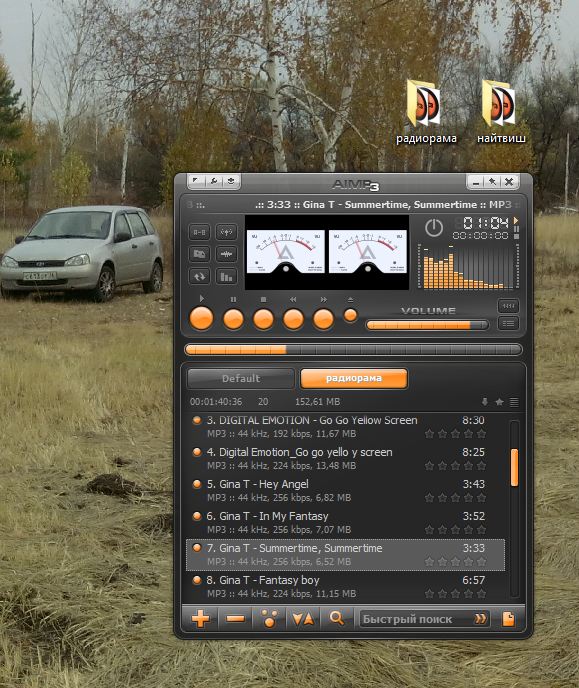
Task: Select the радиорама playlist tab
Action: [x=354, y=378]
